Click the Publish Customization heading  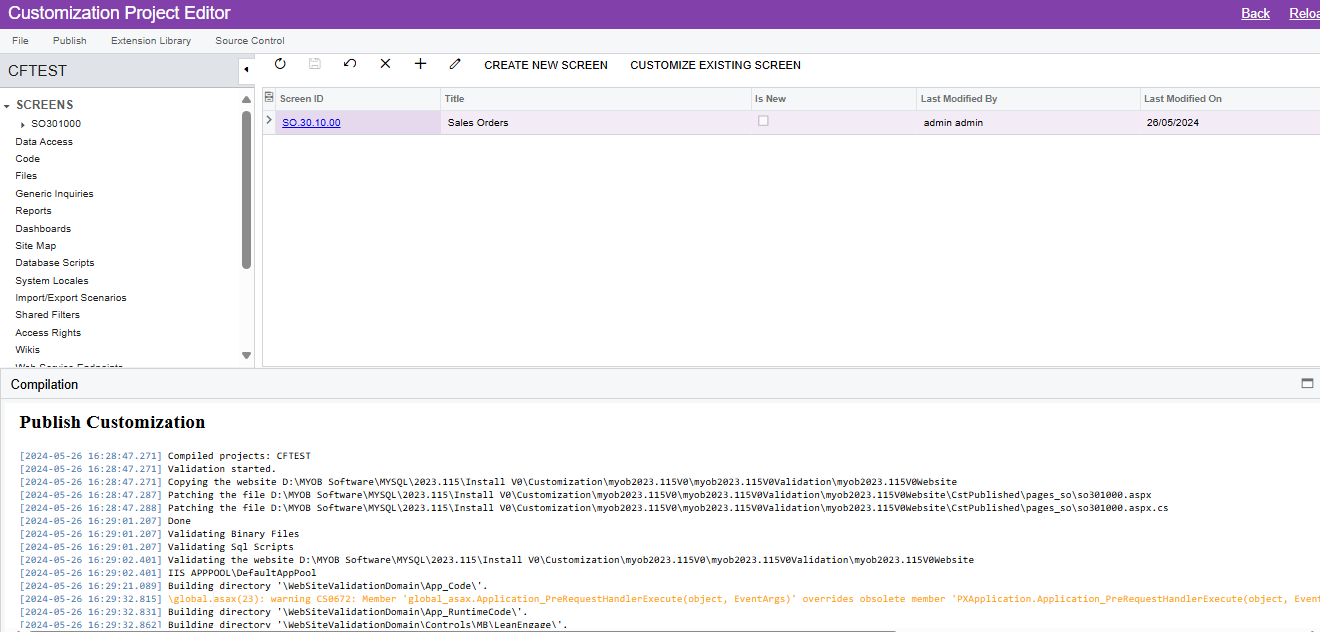(x=112, y=422)
